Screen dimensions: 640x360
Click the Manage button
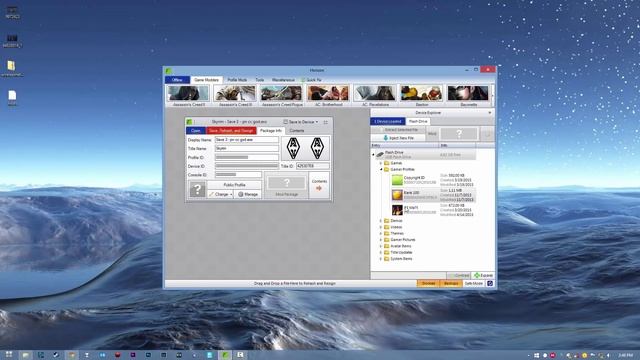(x=248, y=194)
